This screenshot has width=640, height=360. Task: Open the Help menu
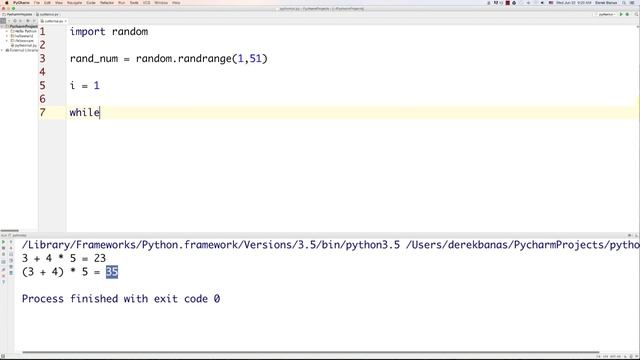[176, 3]
